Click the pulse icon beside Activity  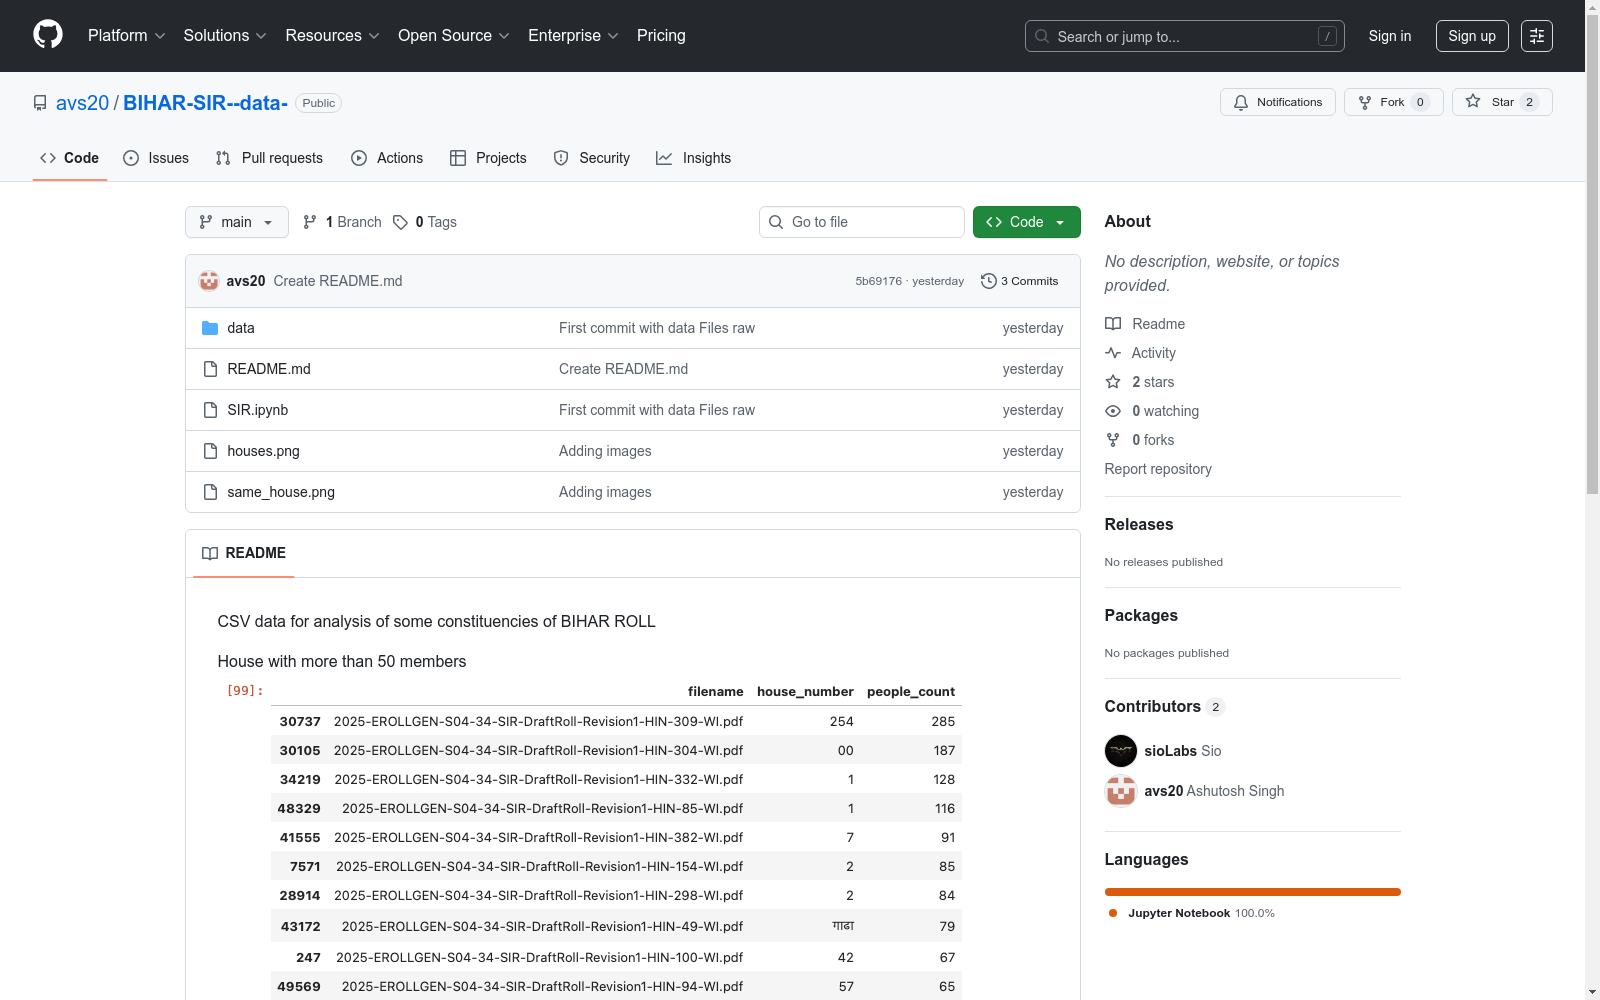click(x=1113, y=353)
